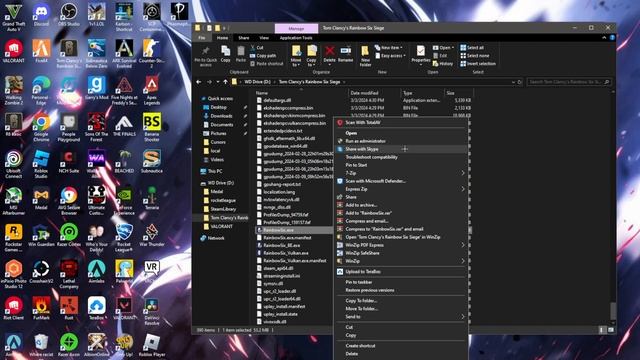Image resolution: width=640 pixels, height=360 pixels.
Task: Select the Rockstar Games Launcher desktop icon
Action: click(13, 238)
